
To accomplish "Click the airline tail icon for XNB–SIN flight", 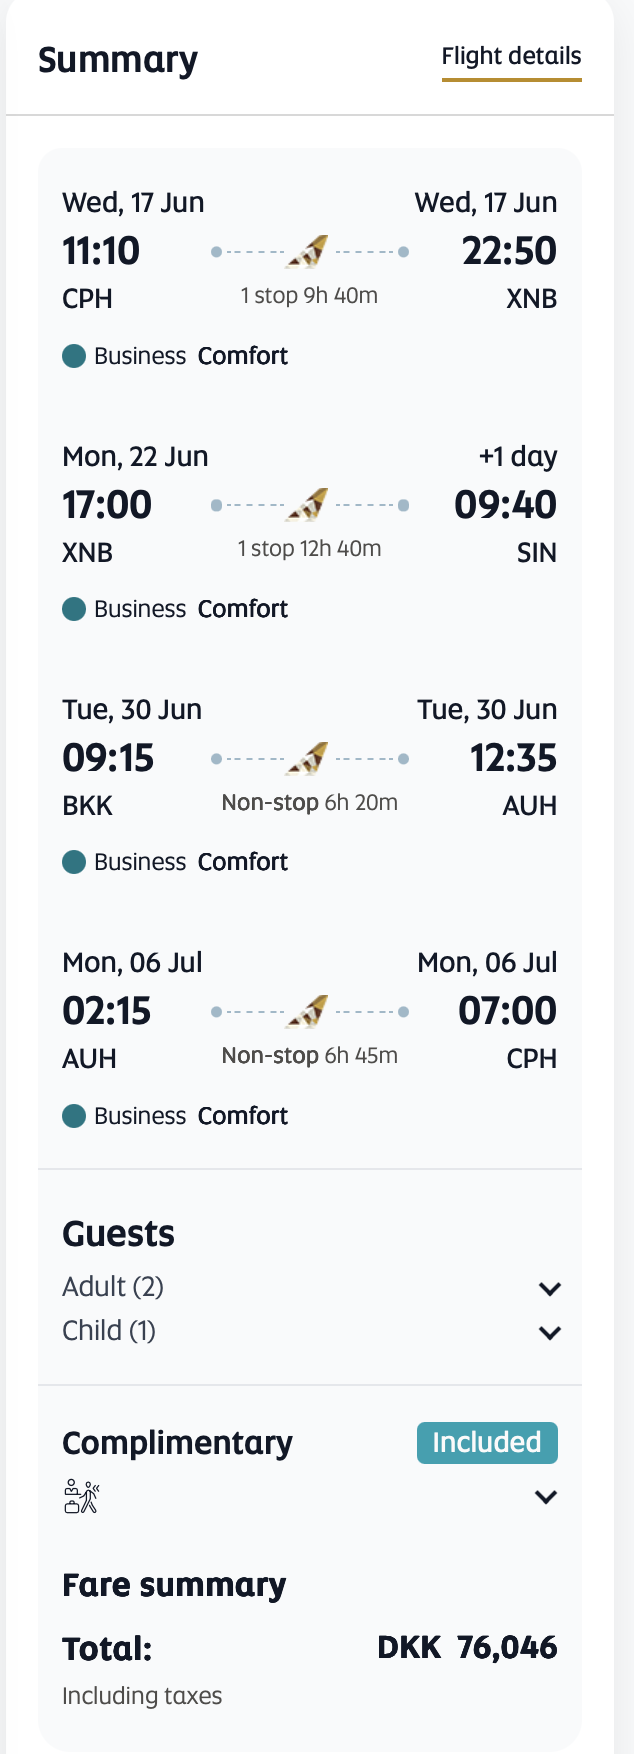I will pyautogui.click(x=308, y=505).
